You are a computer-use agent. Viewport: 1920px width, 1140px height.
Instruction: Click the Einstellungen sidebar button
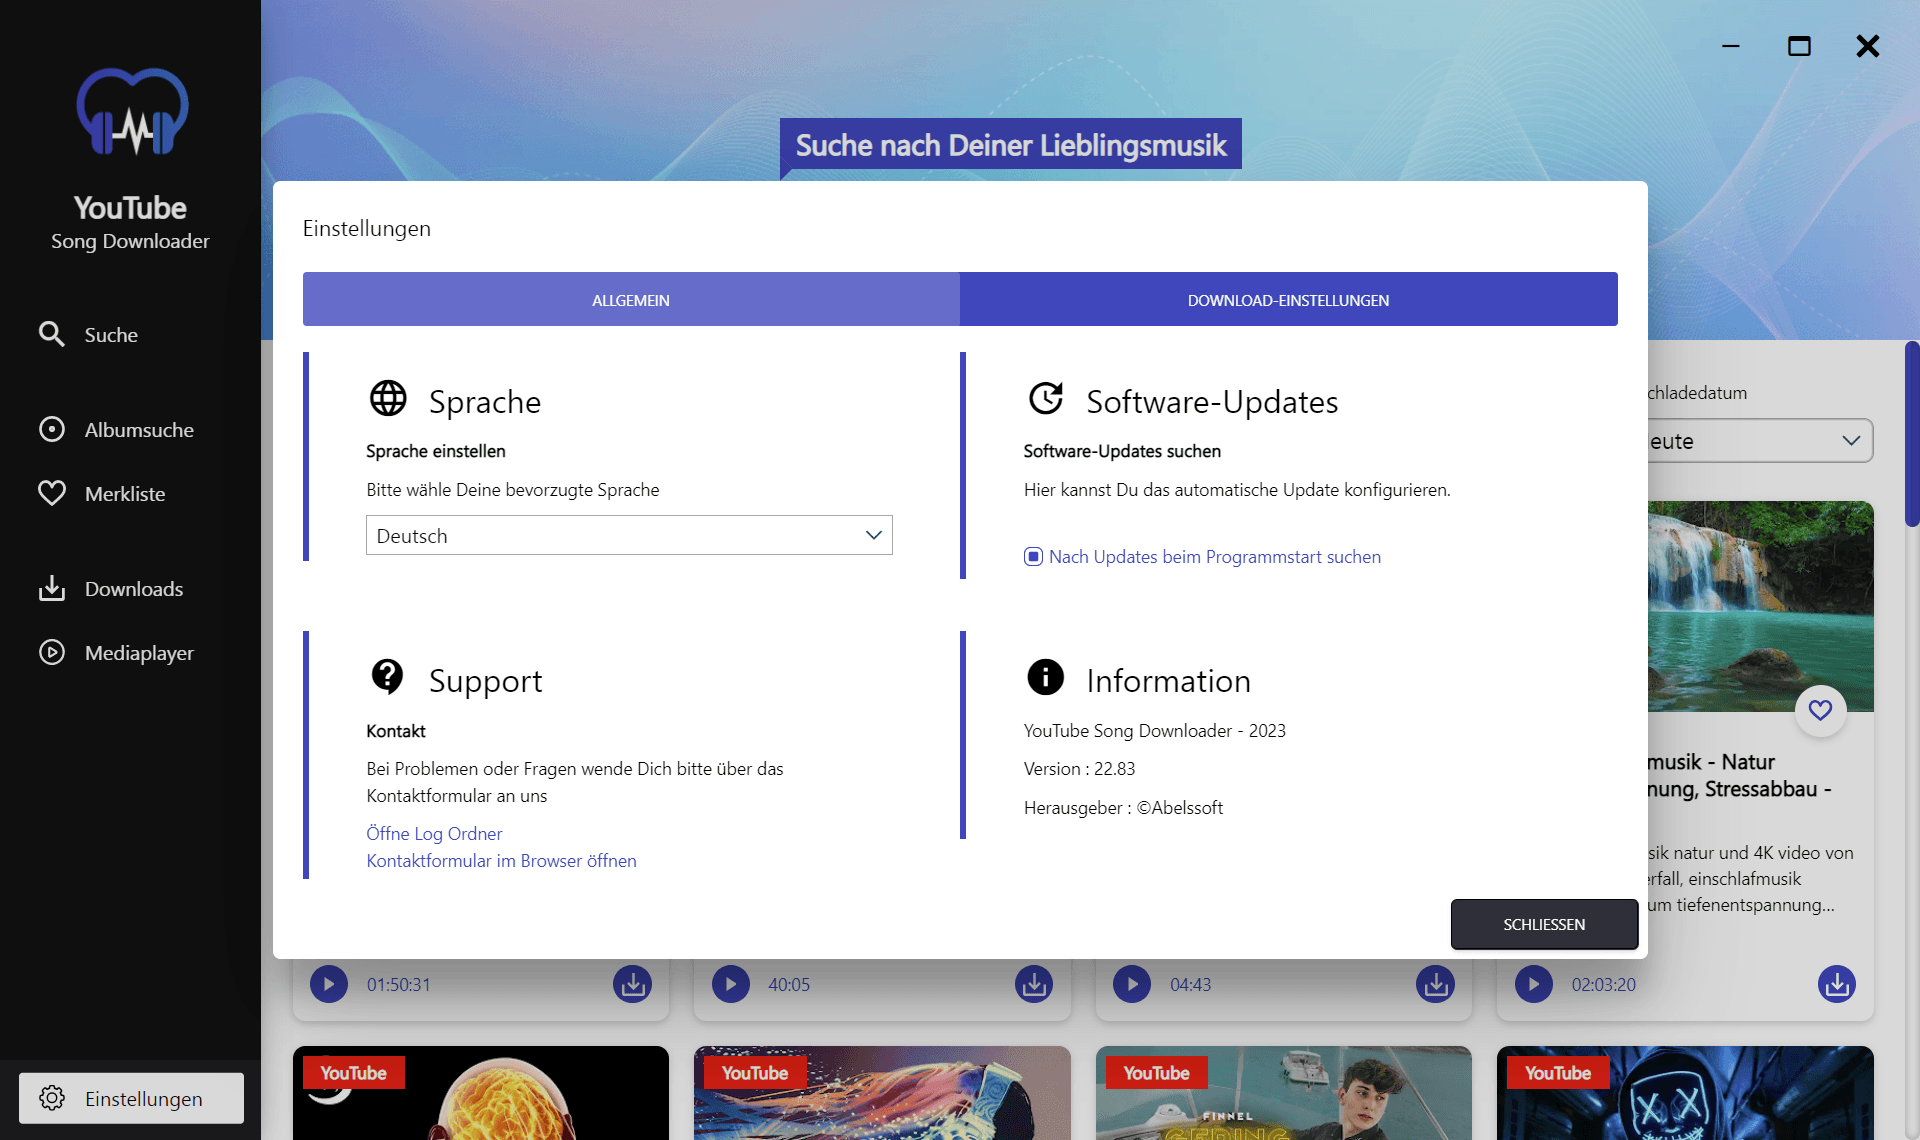[x=131, y=1098]
